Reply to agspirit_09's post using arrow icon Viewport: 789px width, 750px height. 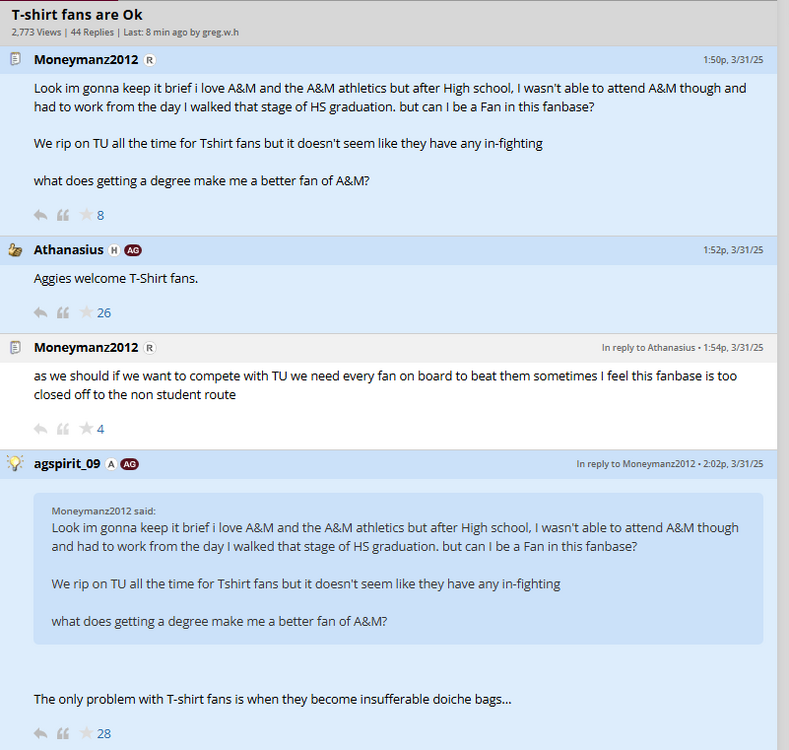(40, 733)
